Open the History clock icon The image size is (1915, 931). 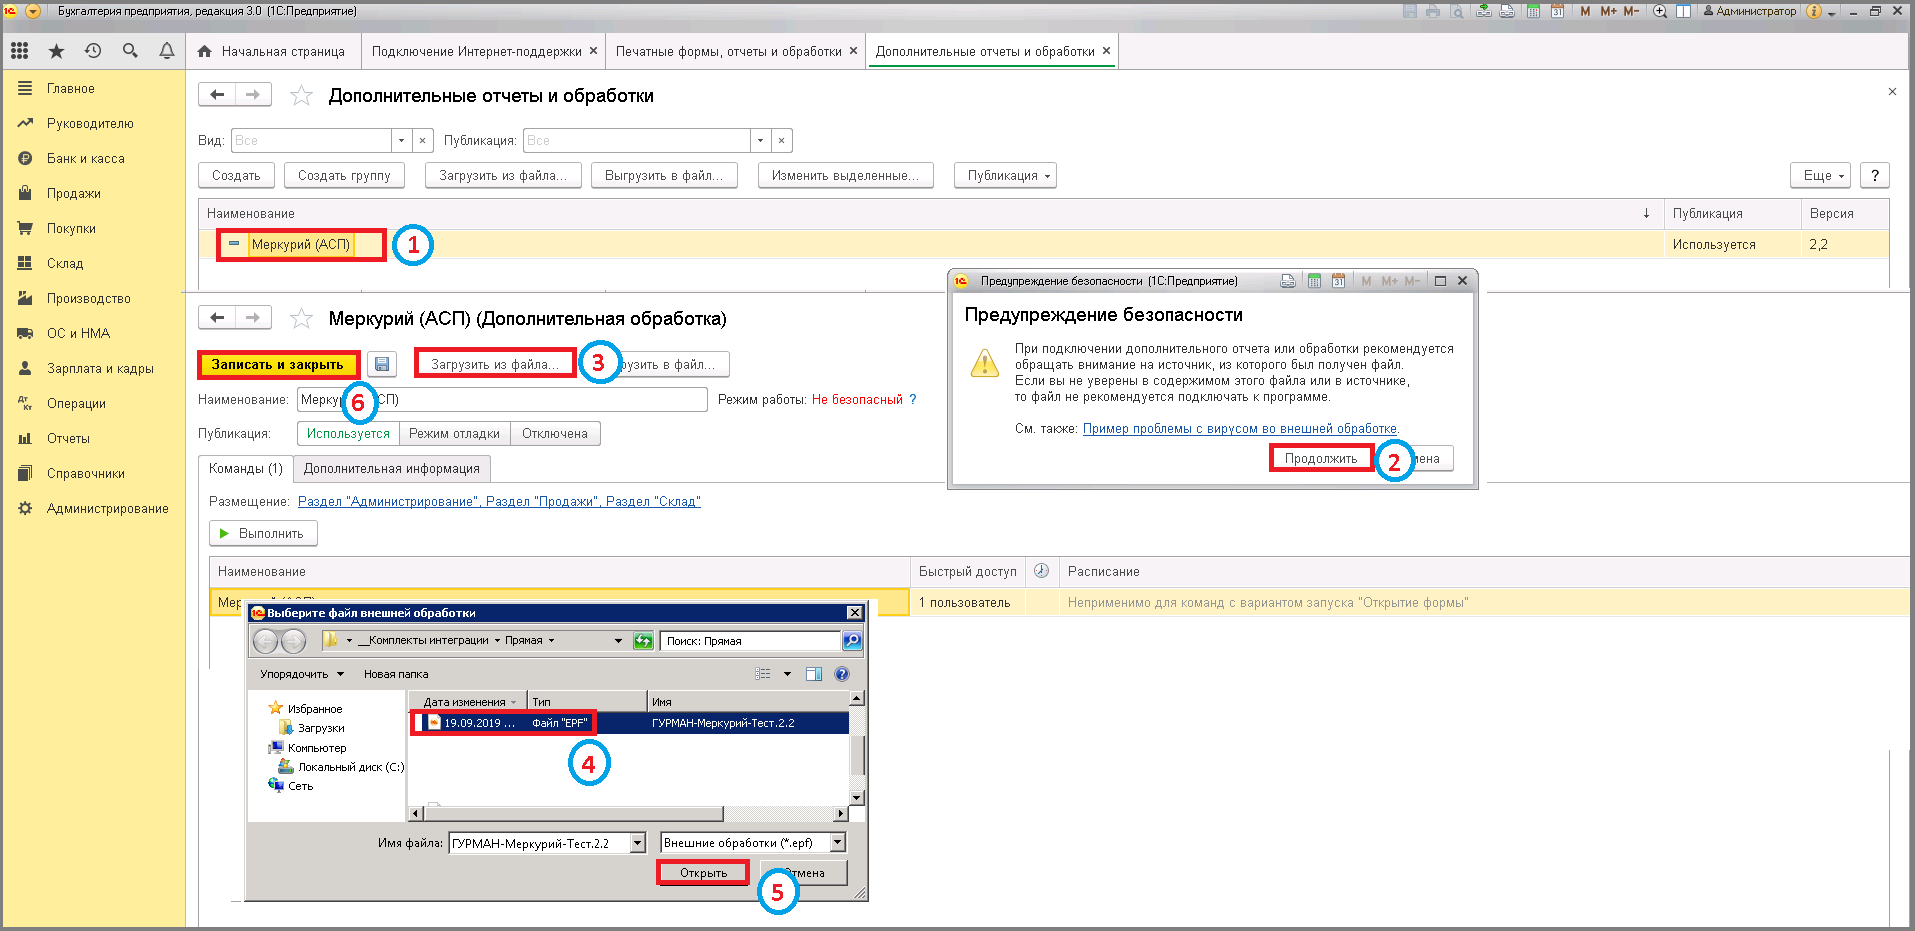coord(93,51)
